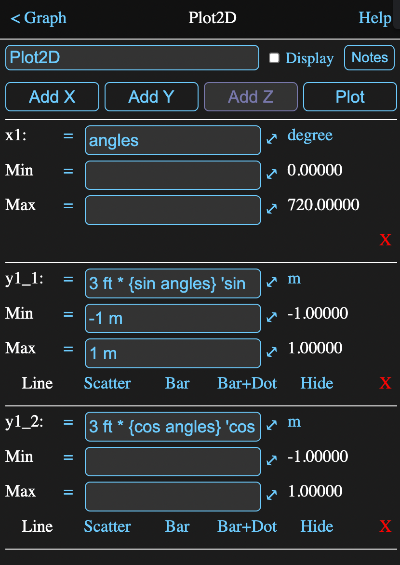This screenshot has height=565, width=400.
Task: Expand the x1 formula editor arrow
Action: point(272,139)
